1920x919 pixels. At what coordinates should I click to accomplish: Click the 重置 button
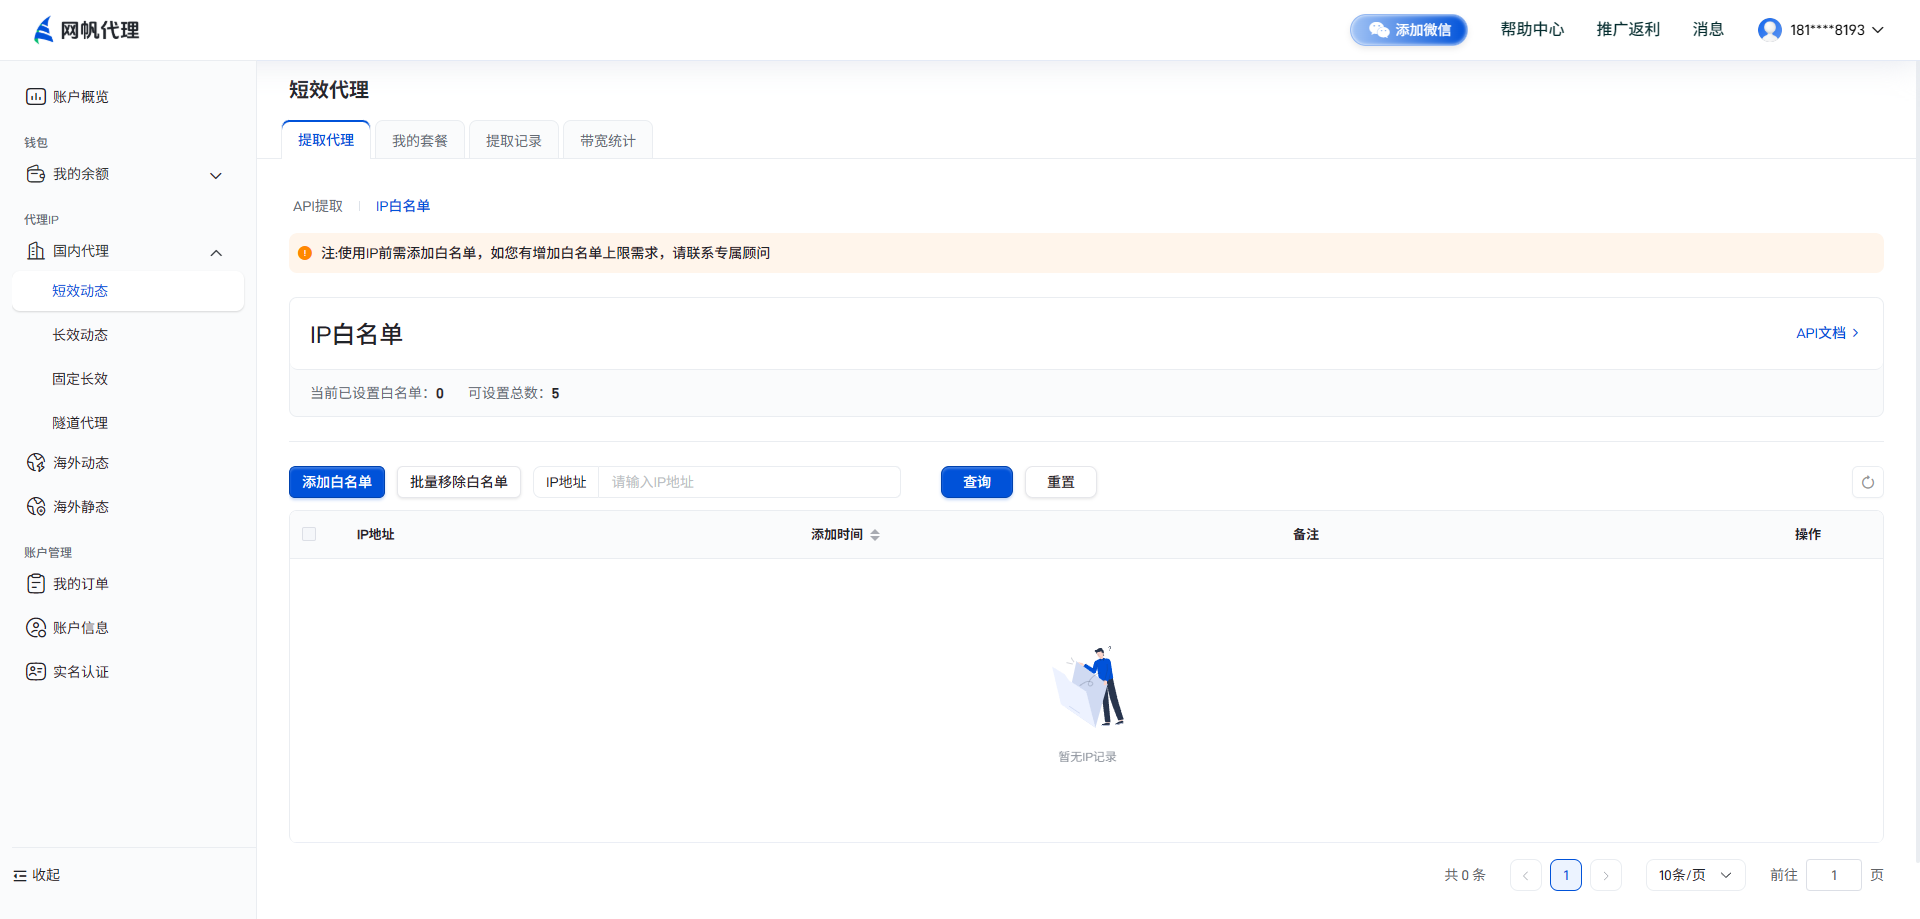click(x=1061, y=482)
